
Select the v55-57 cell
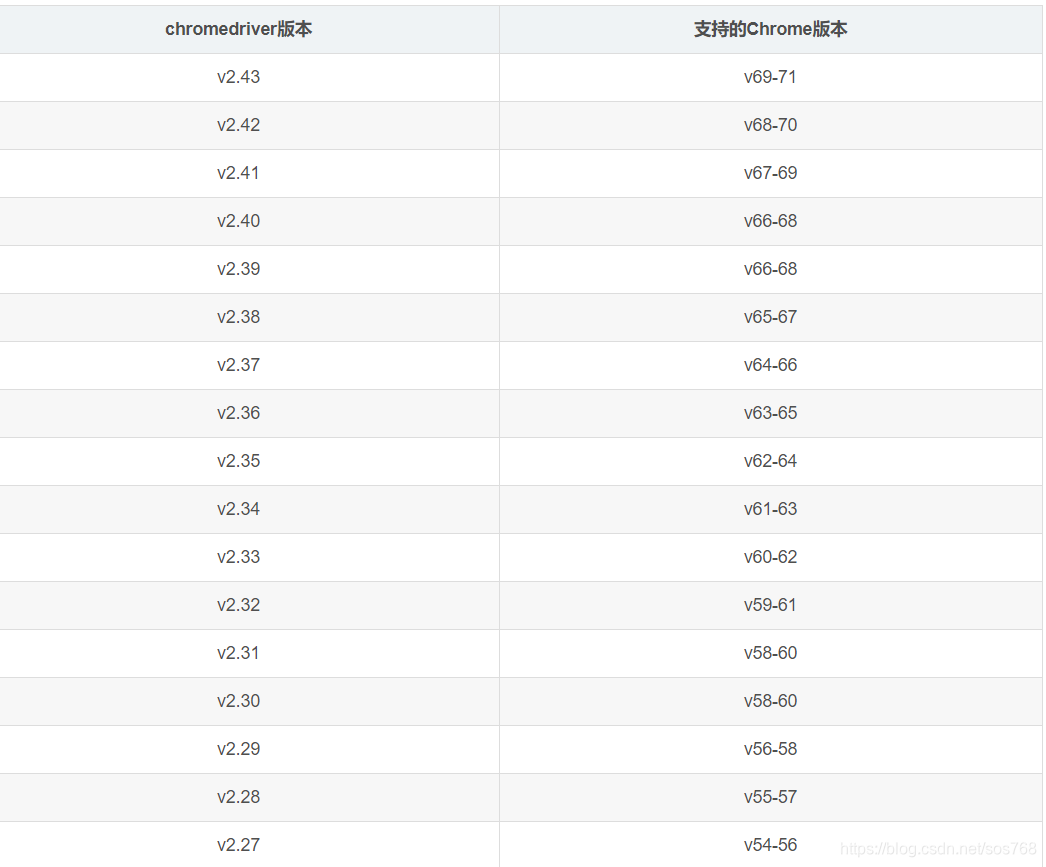coord(770,798)
